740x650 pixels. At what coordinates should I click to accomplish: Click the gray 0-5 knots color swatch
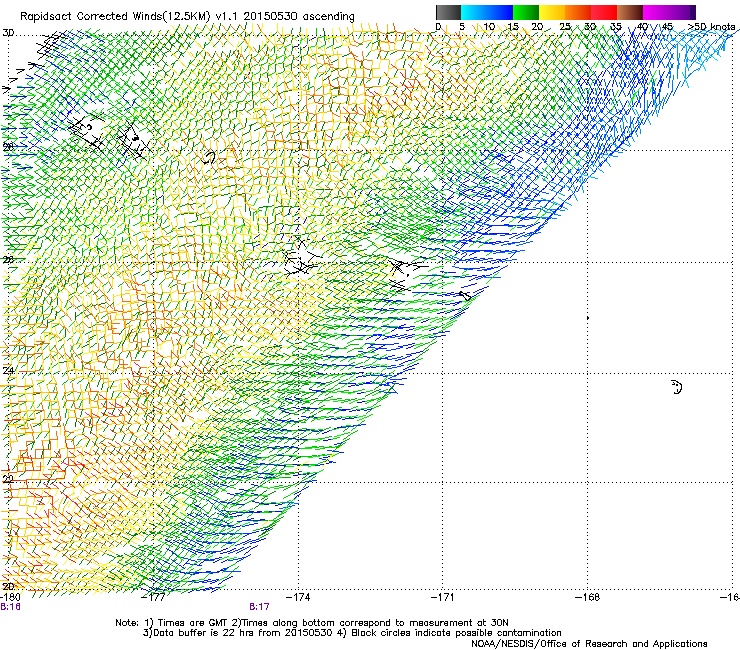(x=448, y=12)
